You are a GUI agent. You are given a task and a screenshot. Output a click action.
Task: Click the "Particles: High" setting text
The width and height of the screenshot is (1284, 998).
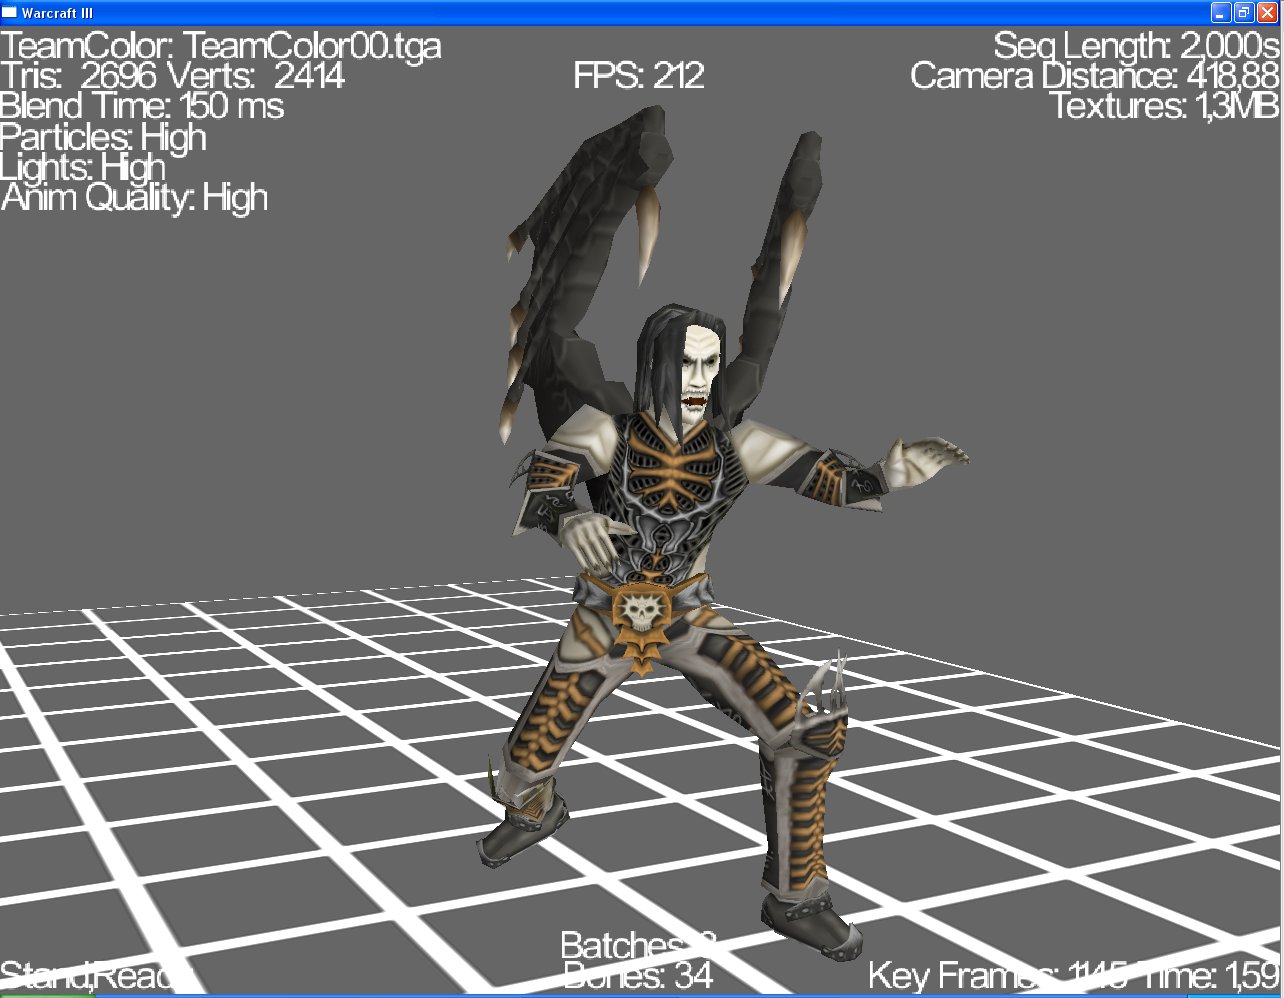point(103,138)
